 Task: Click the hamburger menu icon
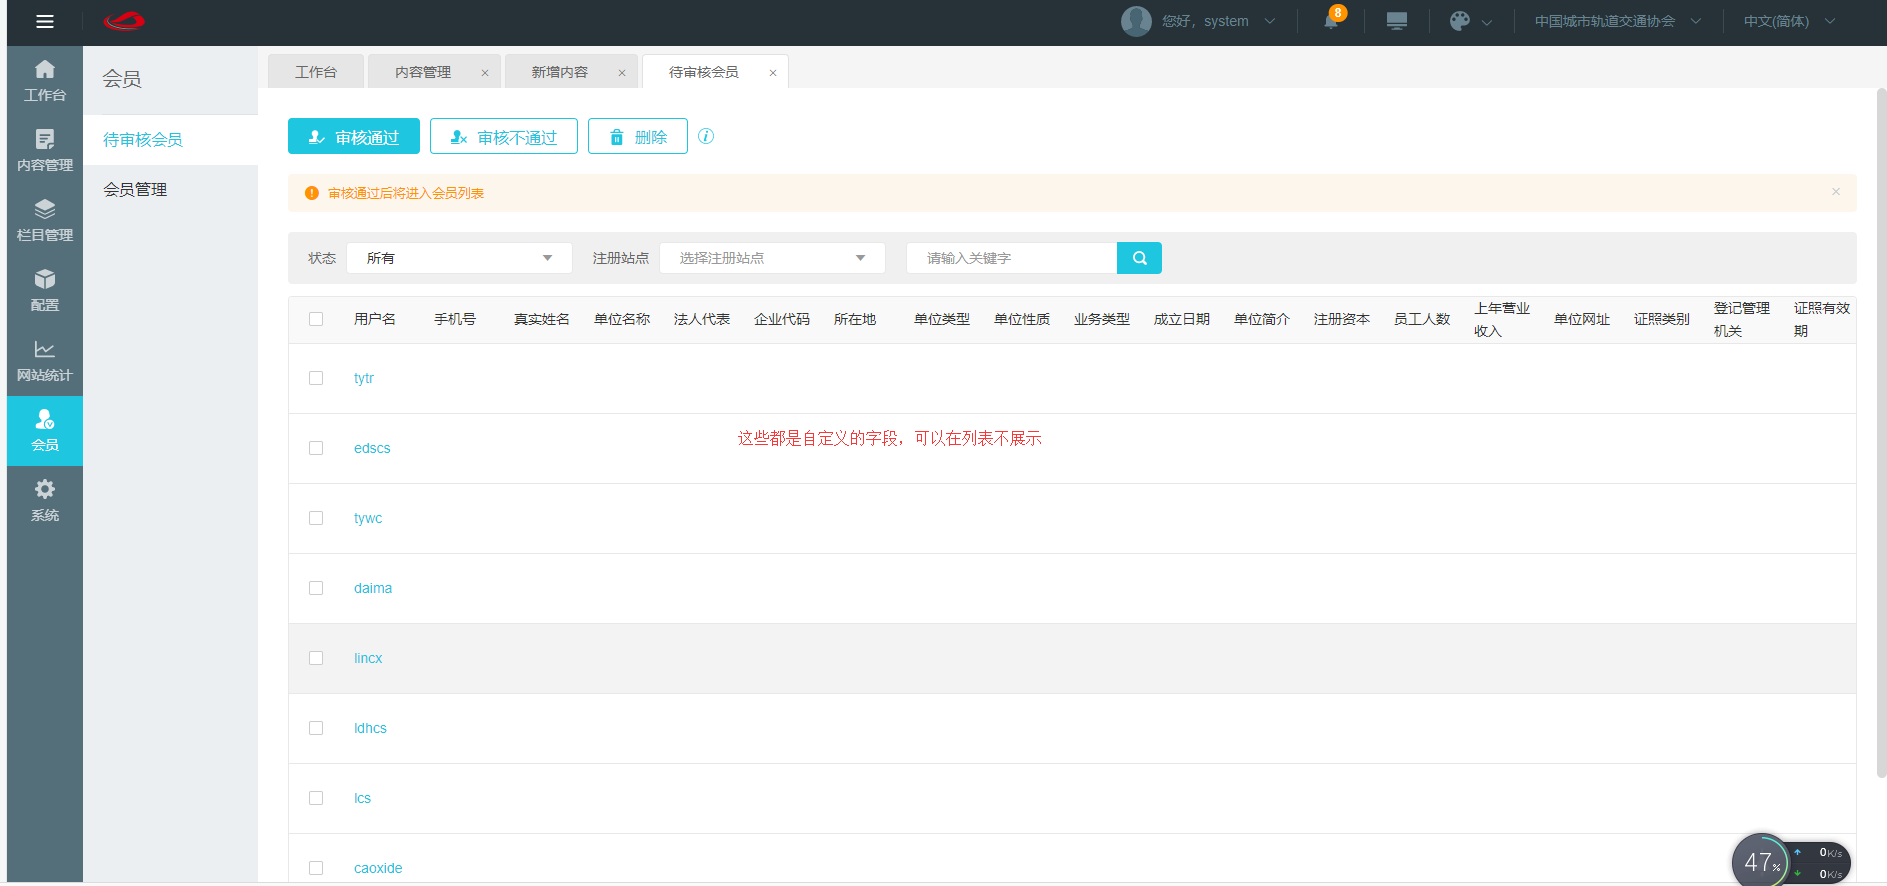coord(45,21)
